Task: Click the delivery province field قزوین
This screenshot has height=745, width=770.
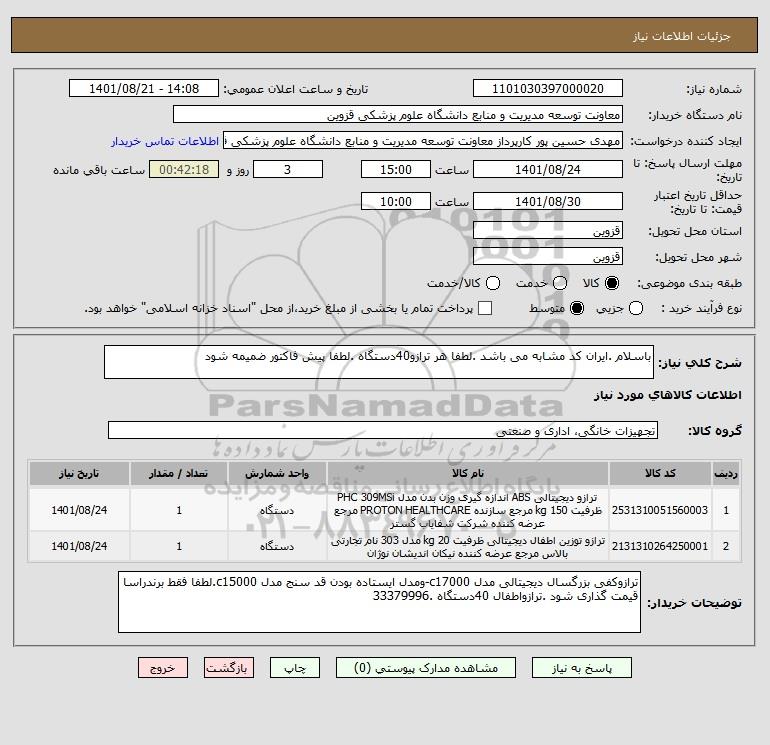Action: point(548,230)
